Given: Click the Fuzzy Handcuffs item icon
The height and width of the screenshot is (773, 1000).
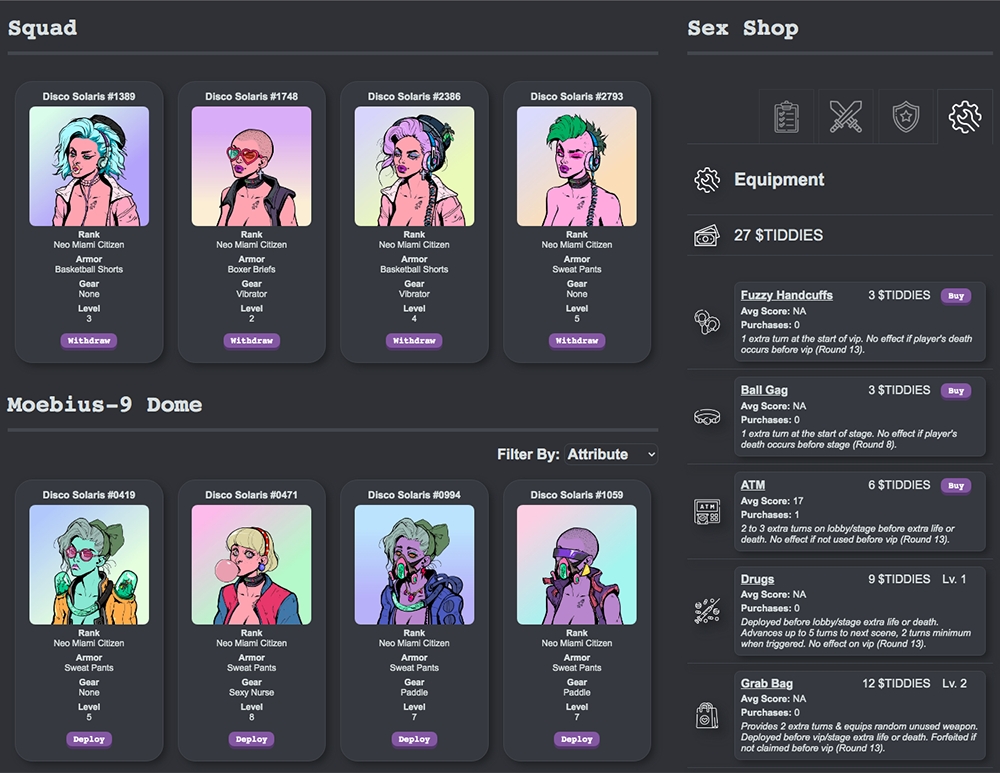Looking at the screenshot, I should (707, 322).
